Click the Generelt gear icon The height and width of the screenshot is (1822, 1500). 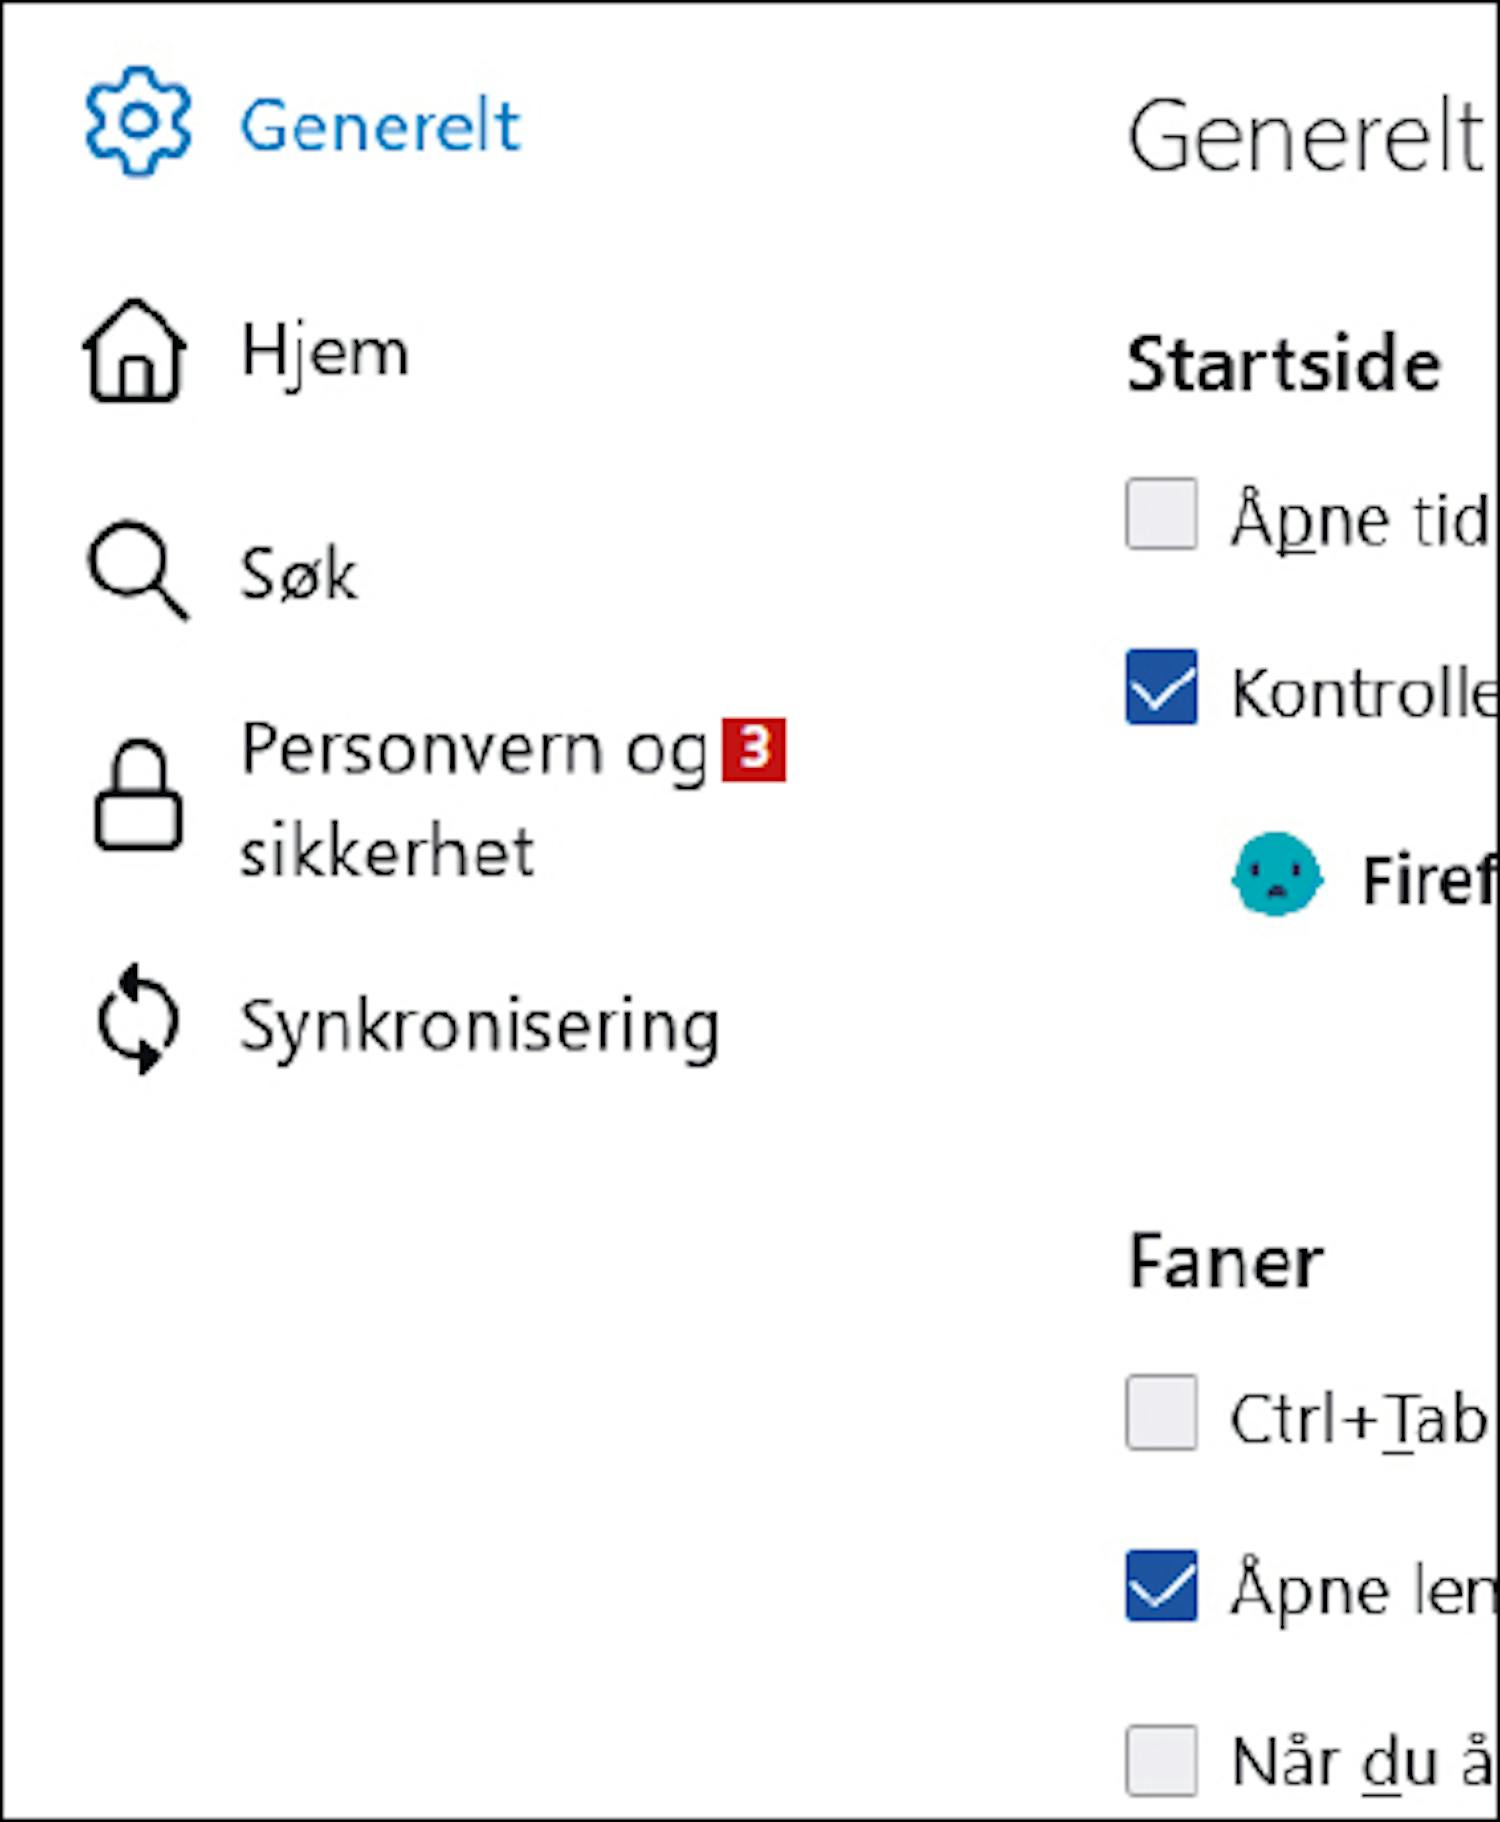[137, 121]
